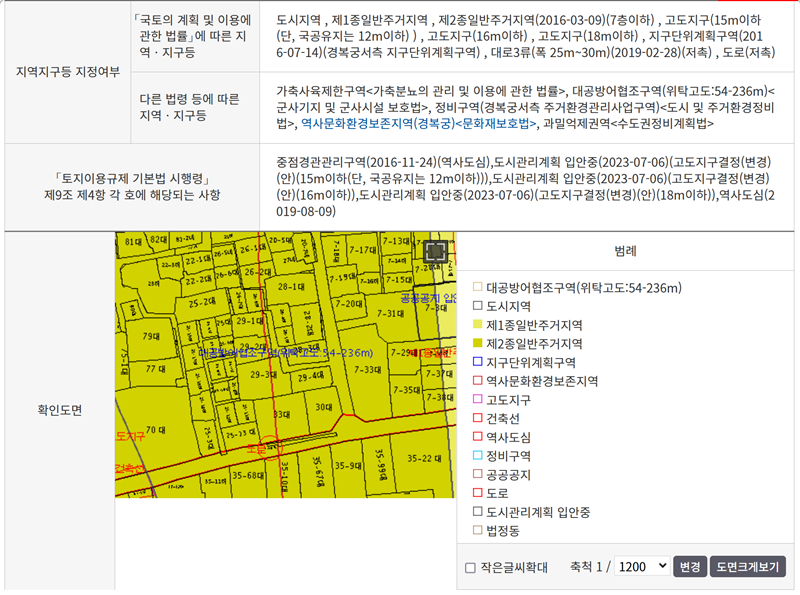Click the 도로 legend swatch

(x=478, y=492)
